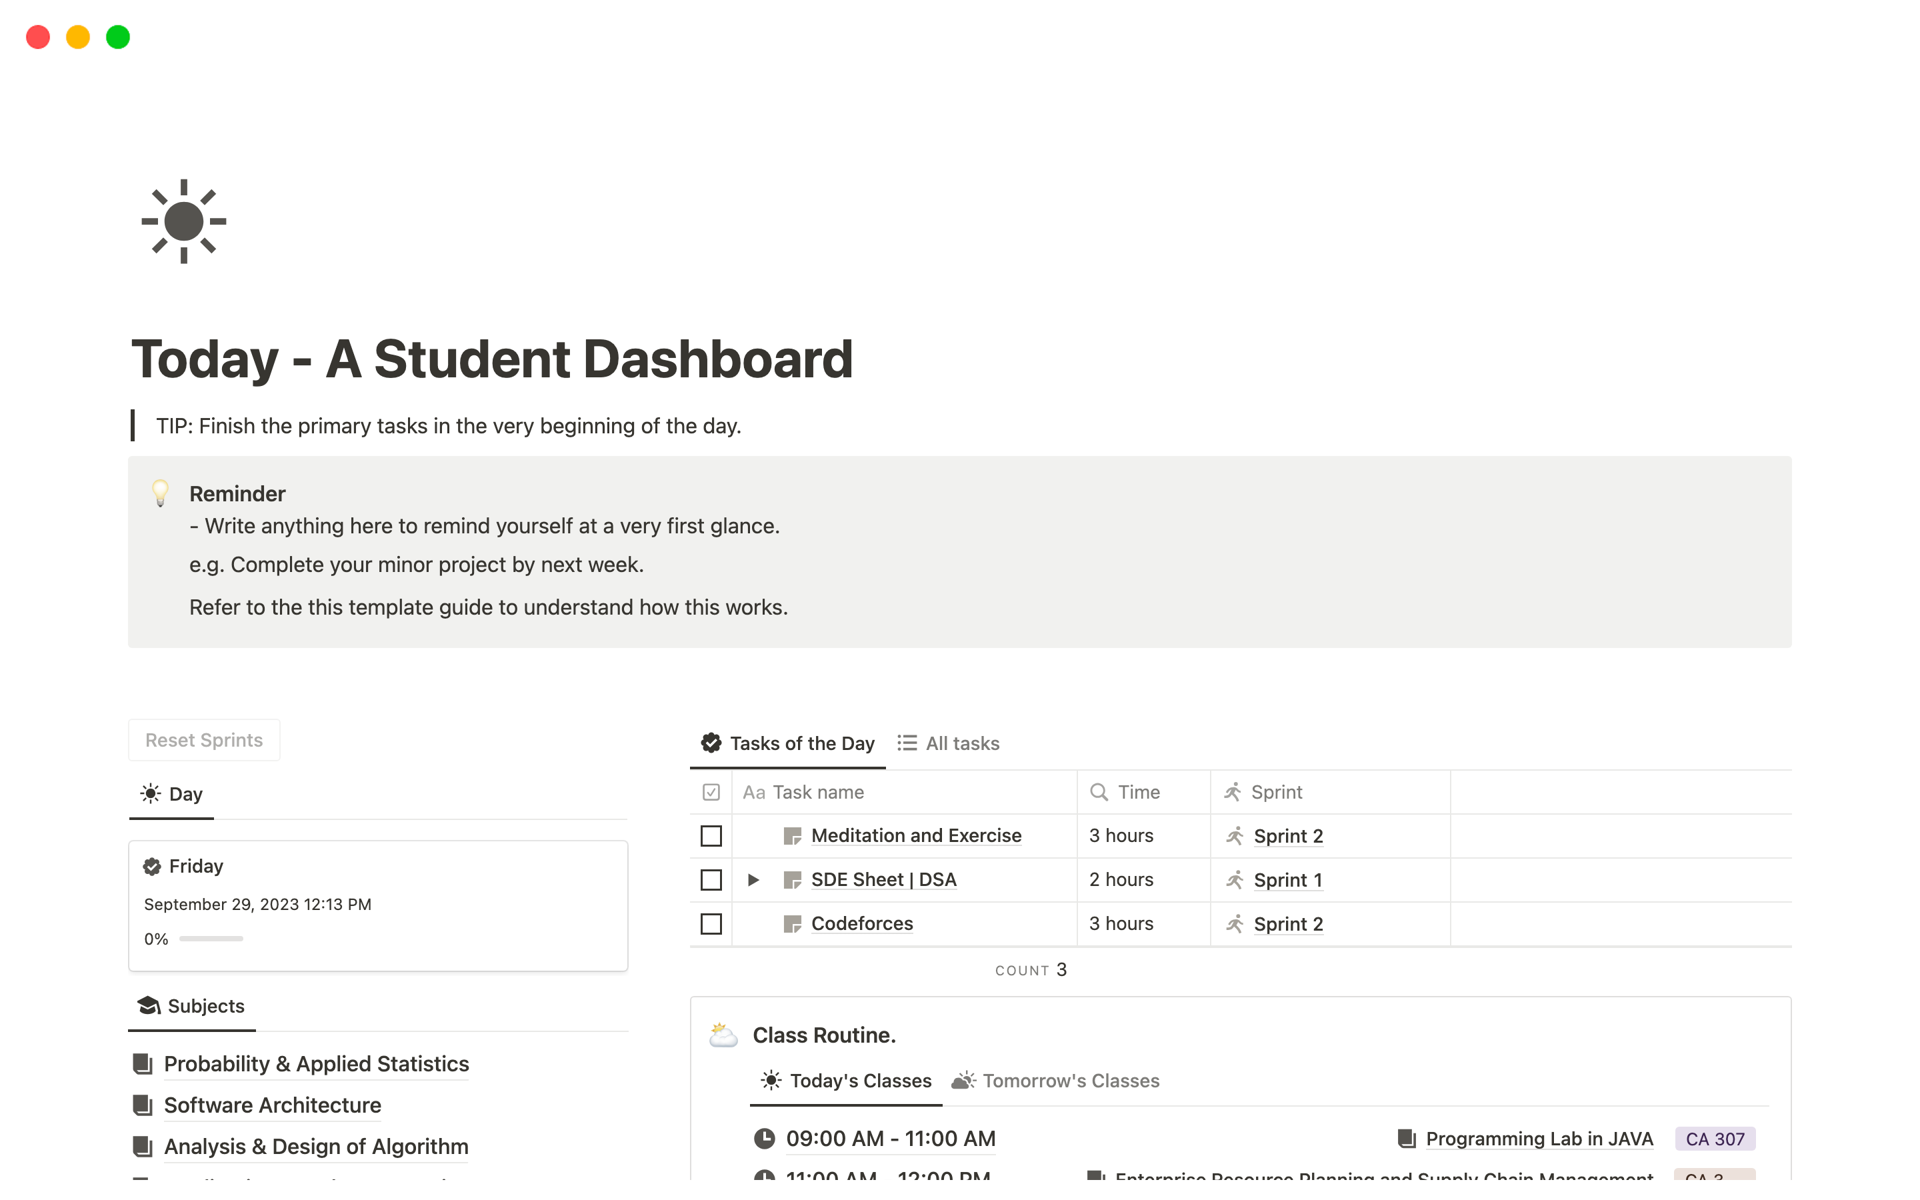Open the Probability & Applied Statistics page

pyautogui.click(x=316, y=1064)
